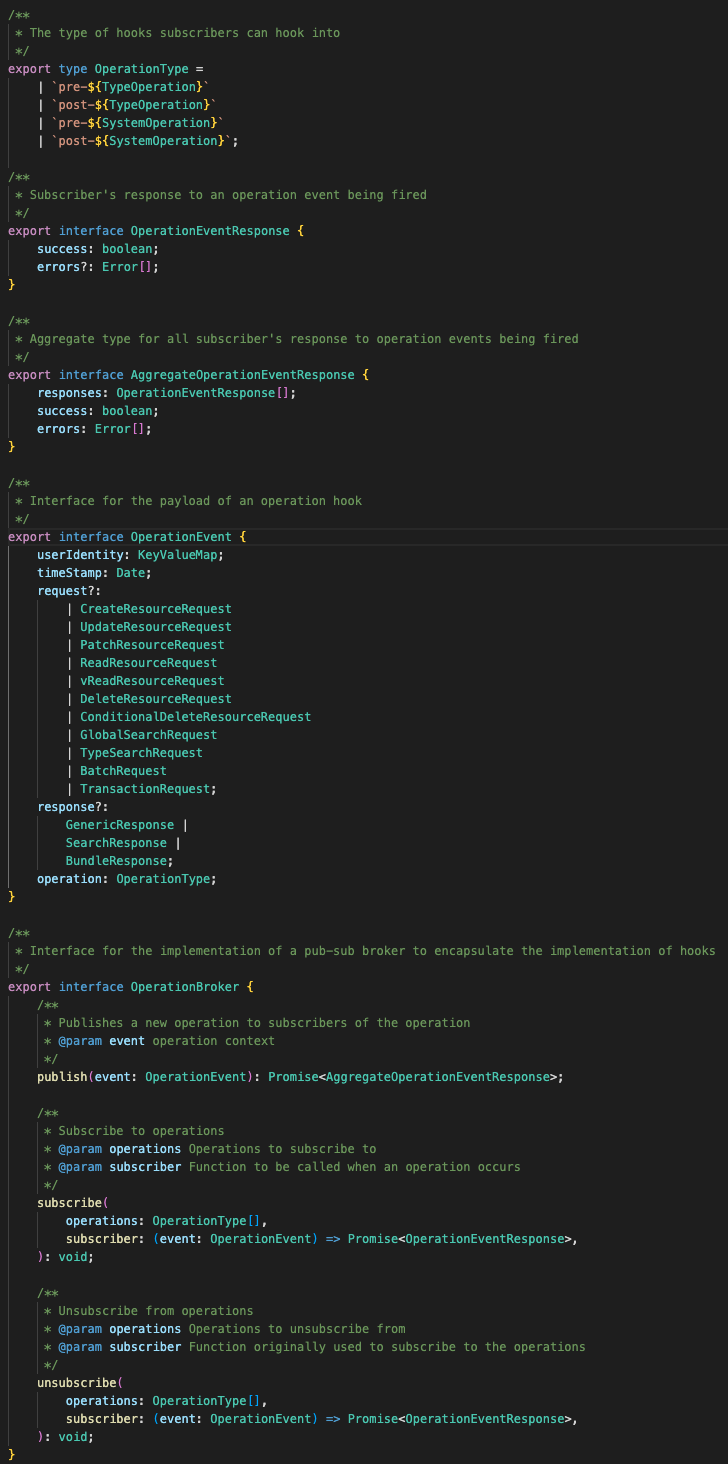Click the "TransactionRequest;" union member
Screen dimensions: 728x1464
[148, 789]
